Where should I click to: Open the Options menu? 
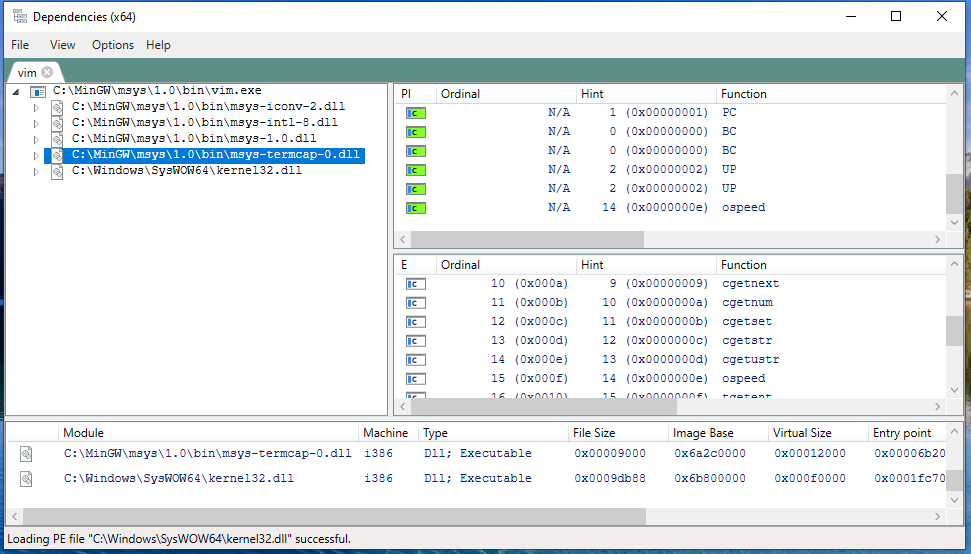[112, 45]
